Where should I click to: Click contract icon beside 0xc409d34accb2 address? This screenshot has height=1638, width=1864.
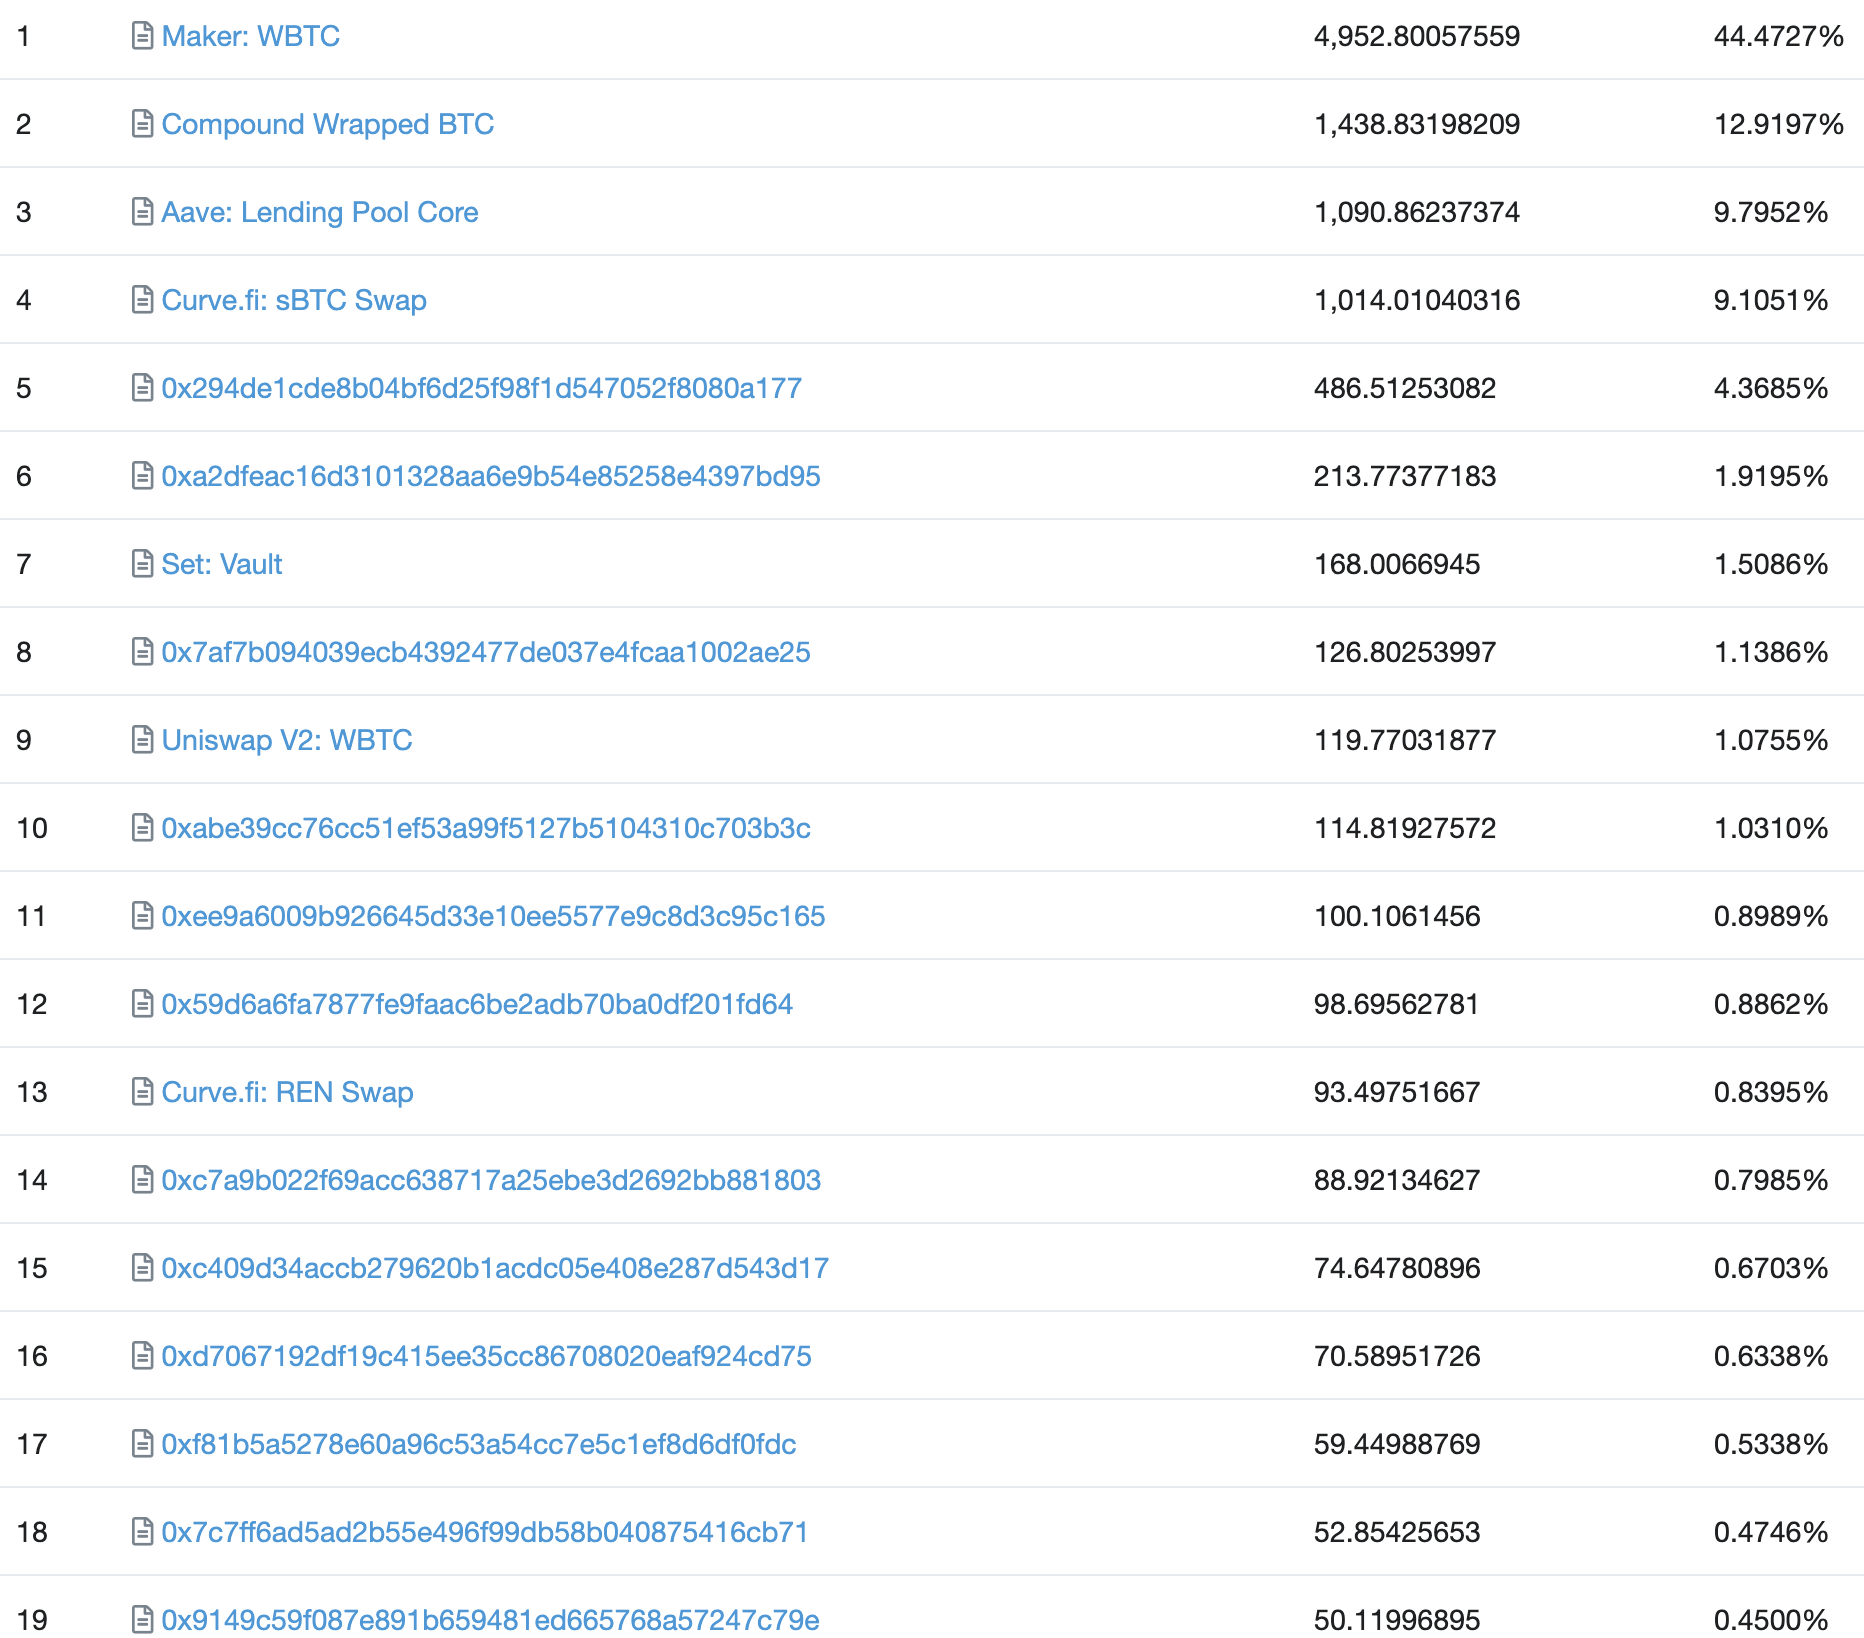[x=143, y=1268]
